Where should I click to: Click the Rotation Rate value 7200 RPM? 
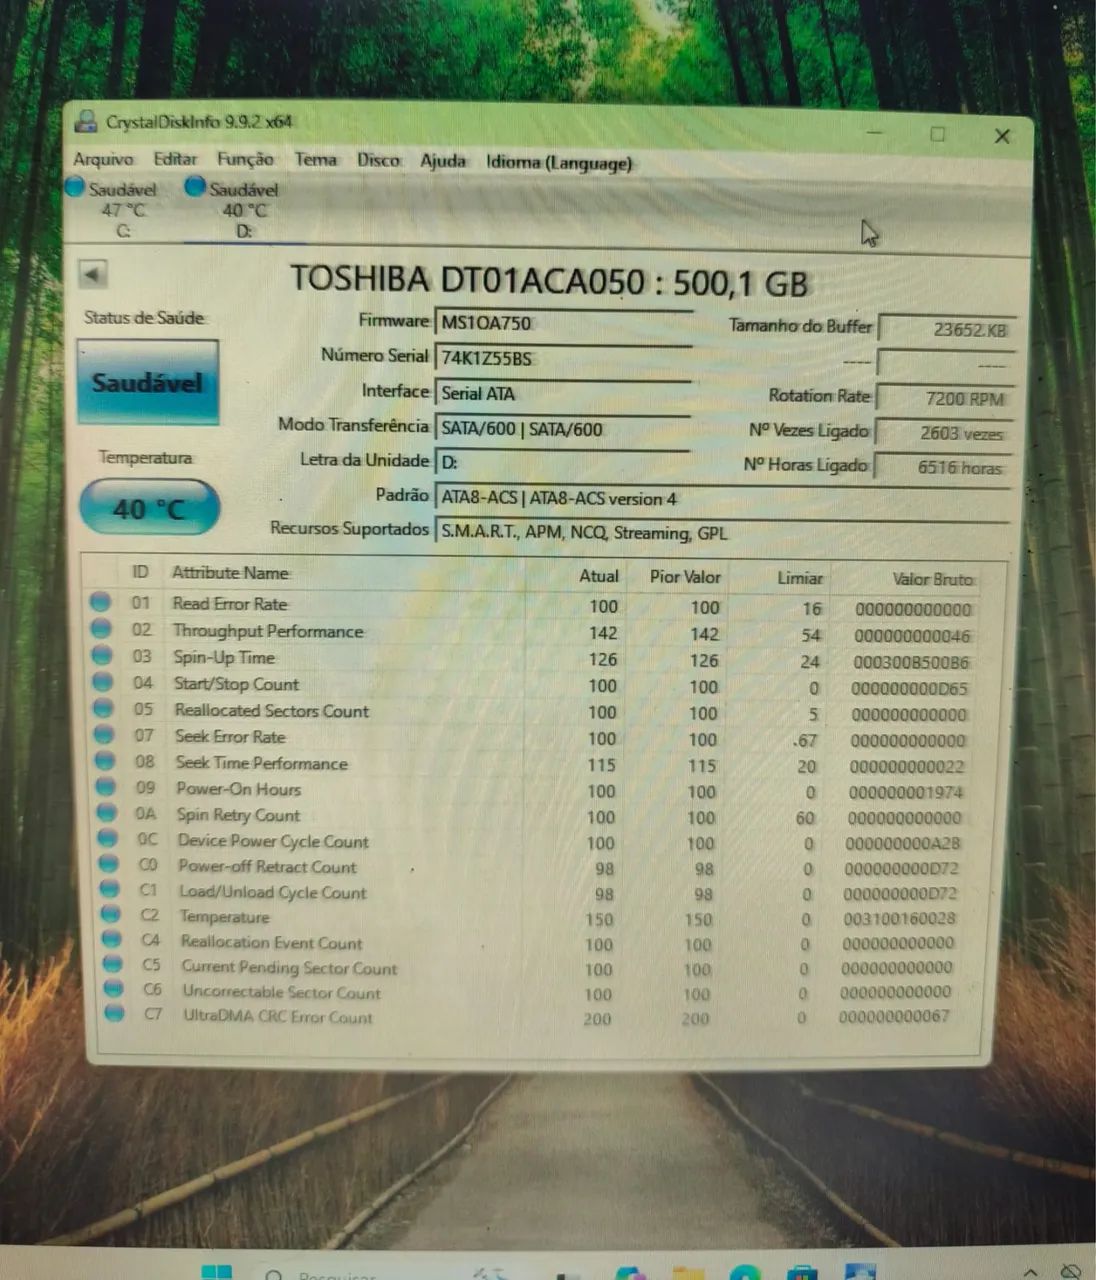click(x=944, y=398)
